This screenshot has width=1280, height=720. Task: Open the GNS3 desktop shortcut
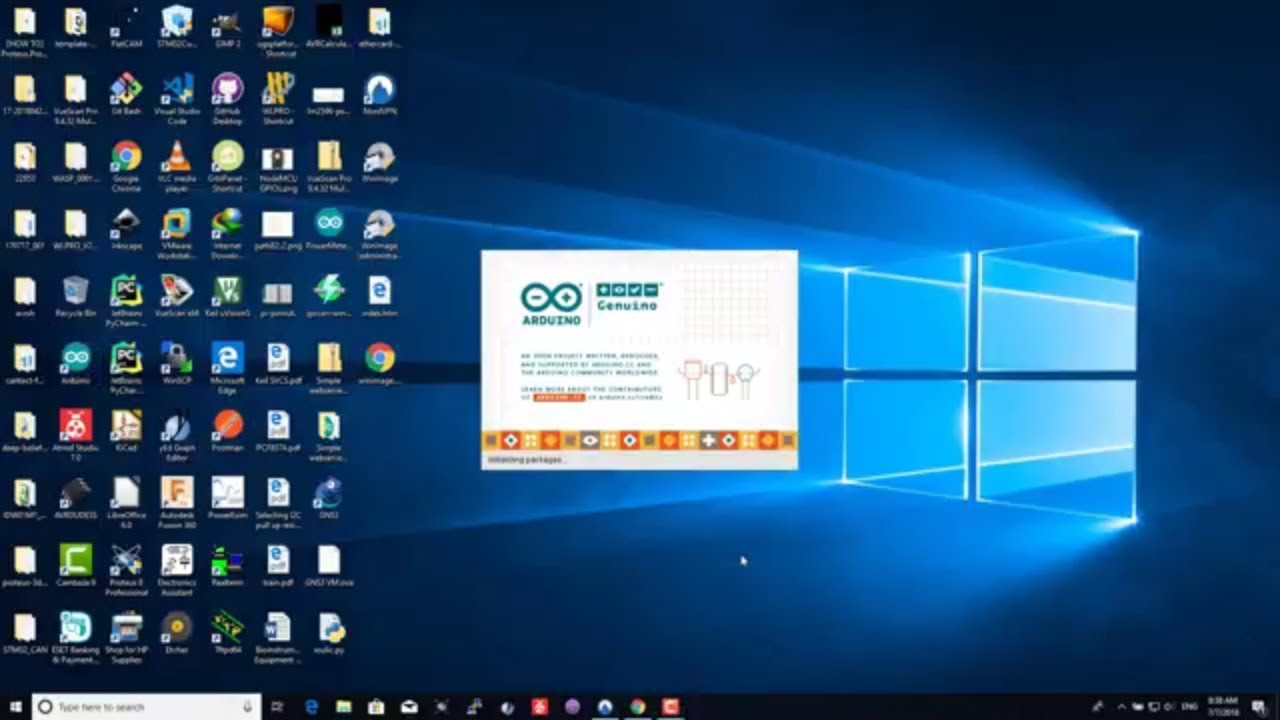click(328, 500)
